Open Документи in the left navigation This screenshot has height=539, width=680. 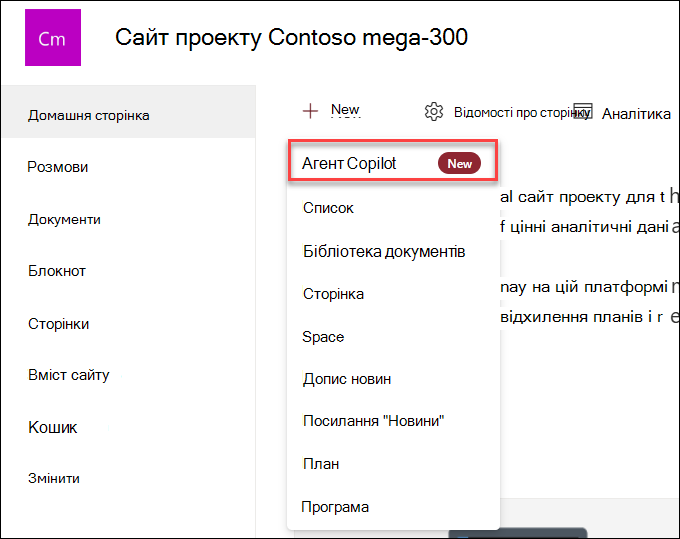pyautogui.click(x=64, y=219)
